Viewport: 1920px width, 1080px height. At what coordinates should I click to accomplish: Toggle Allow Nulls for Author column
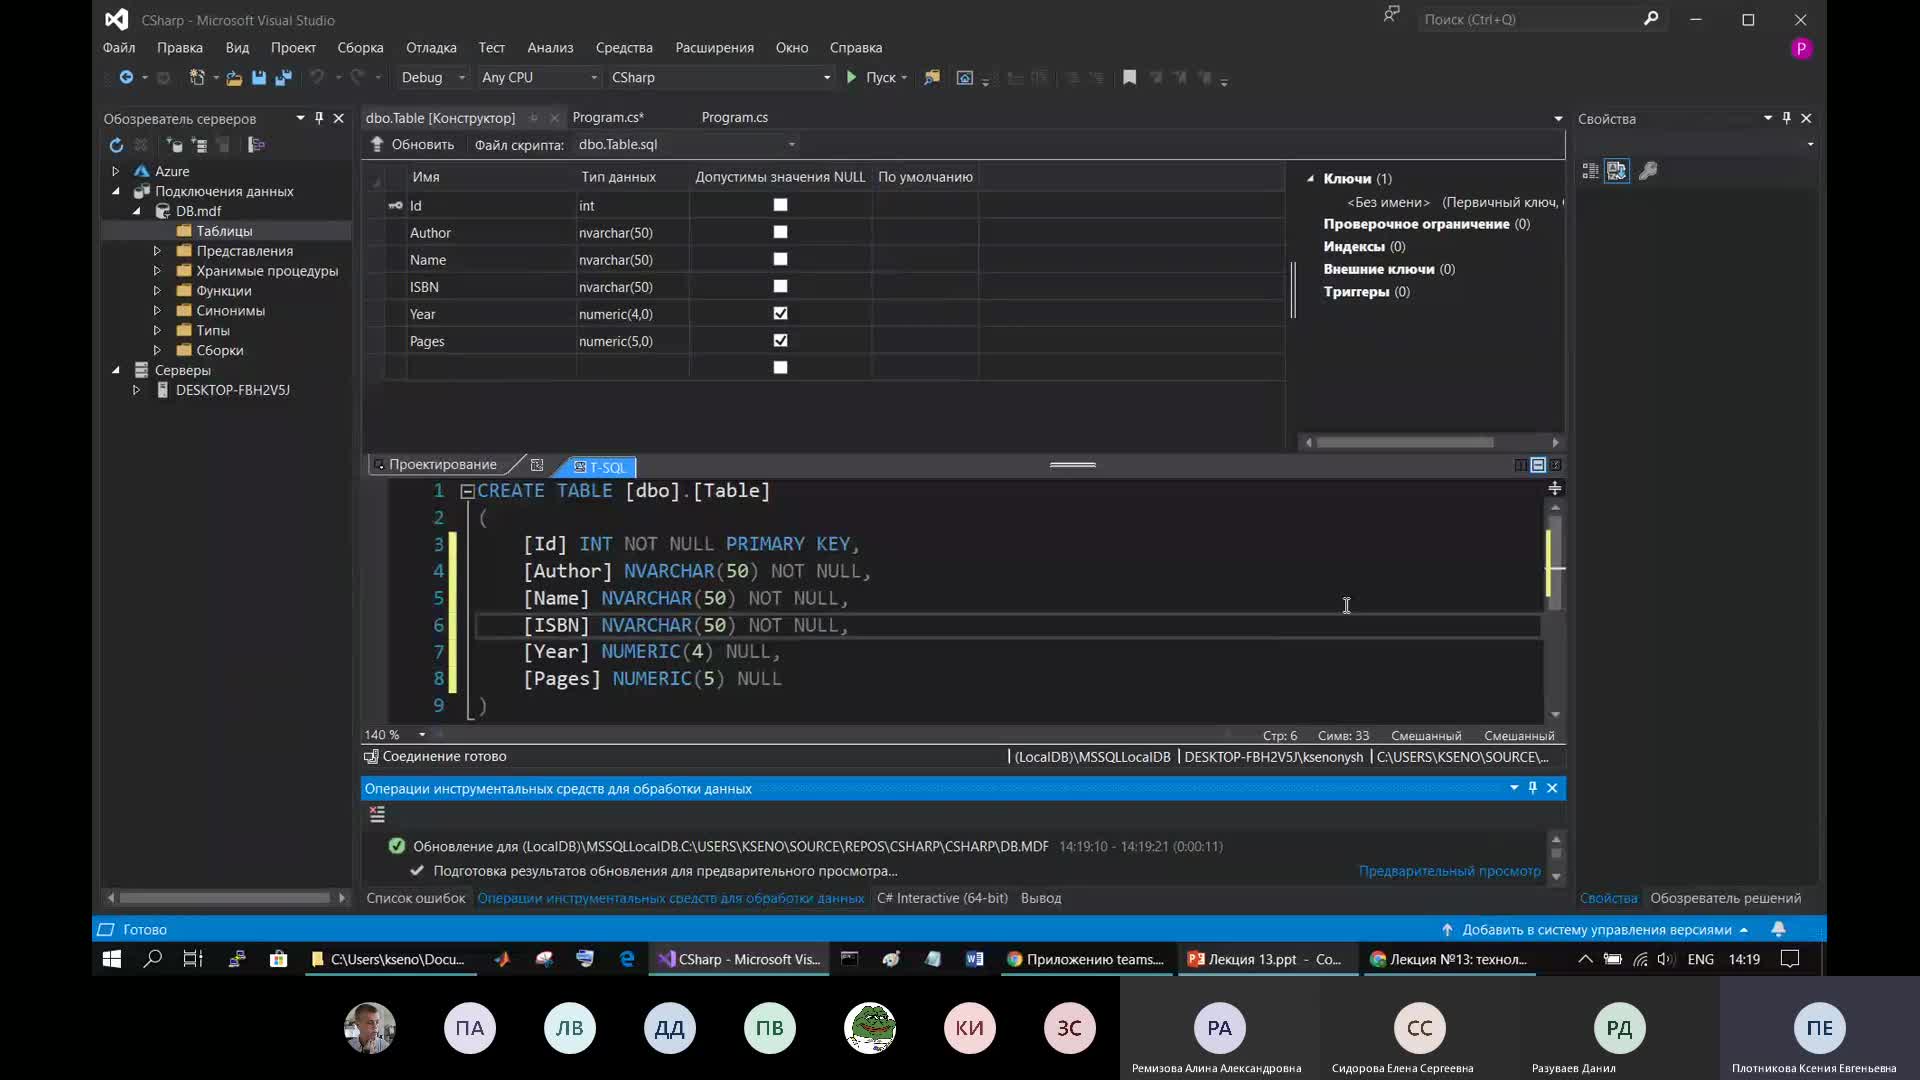[x=781, y=232]
